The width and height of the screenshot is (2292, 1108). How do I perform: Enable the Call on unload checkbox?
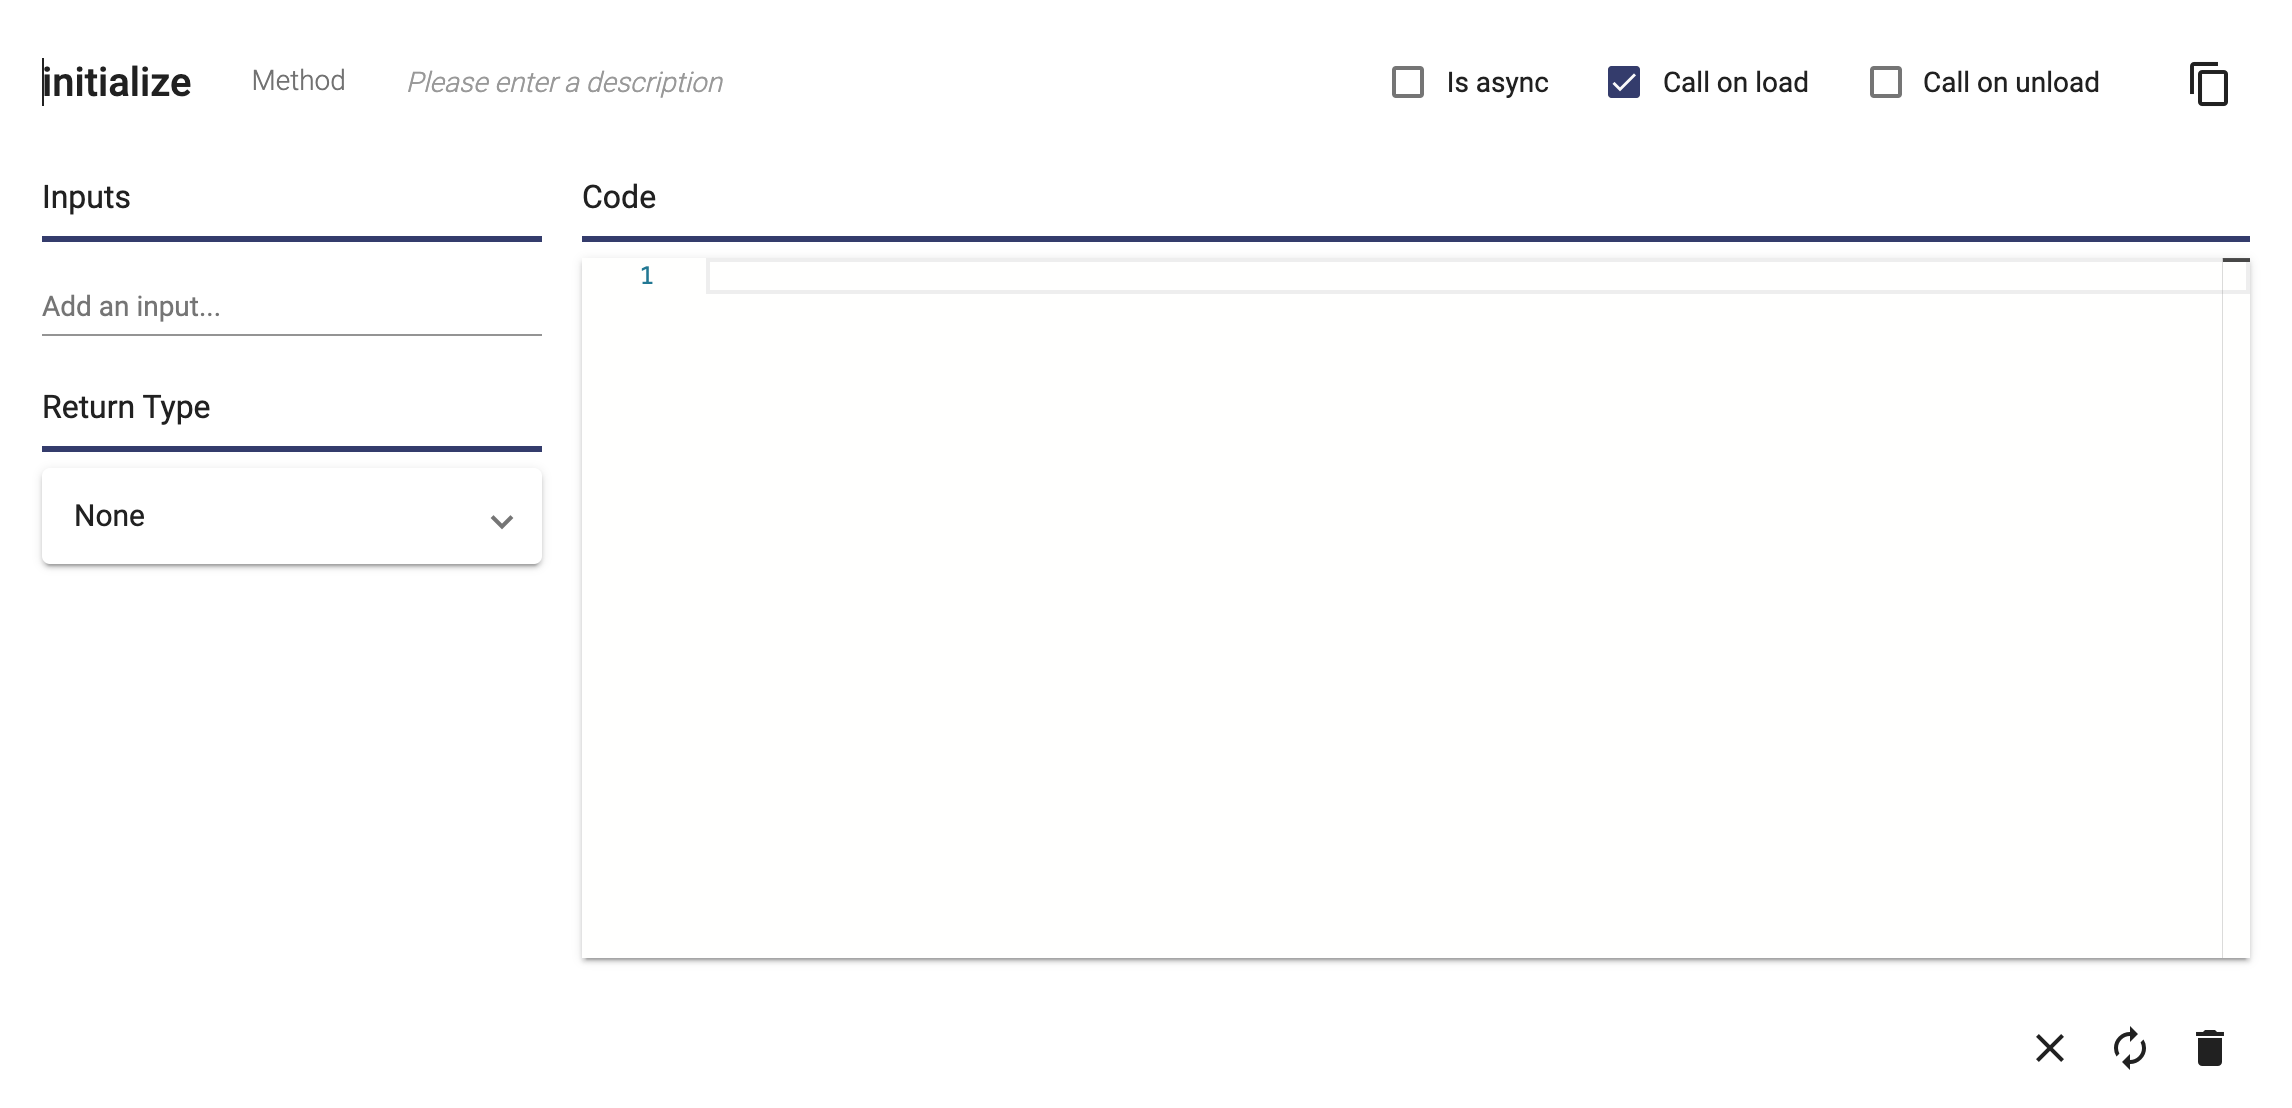point(1886,82)
